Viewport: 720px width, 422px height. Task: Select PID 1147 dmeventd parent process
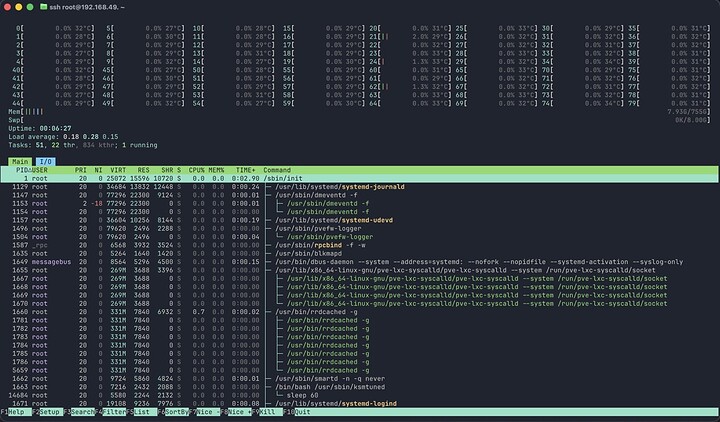click(360, 195)
